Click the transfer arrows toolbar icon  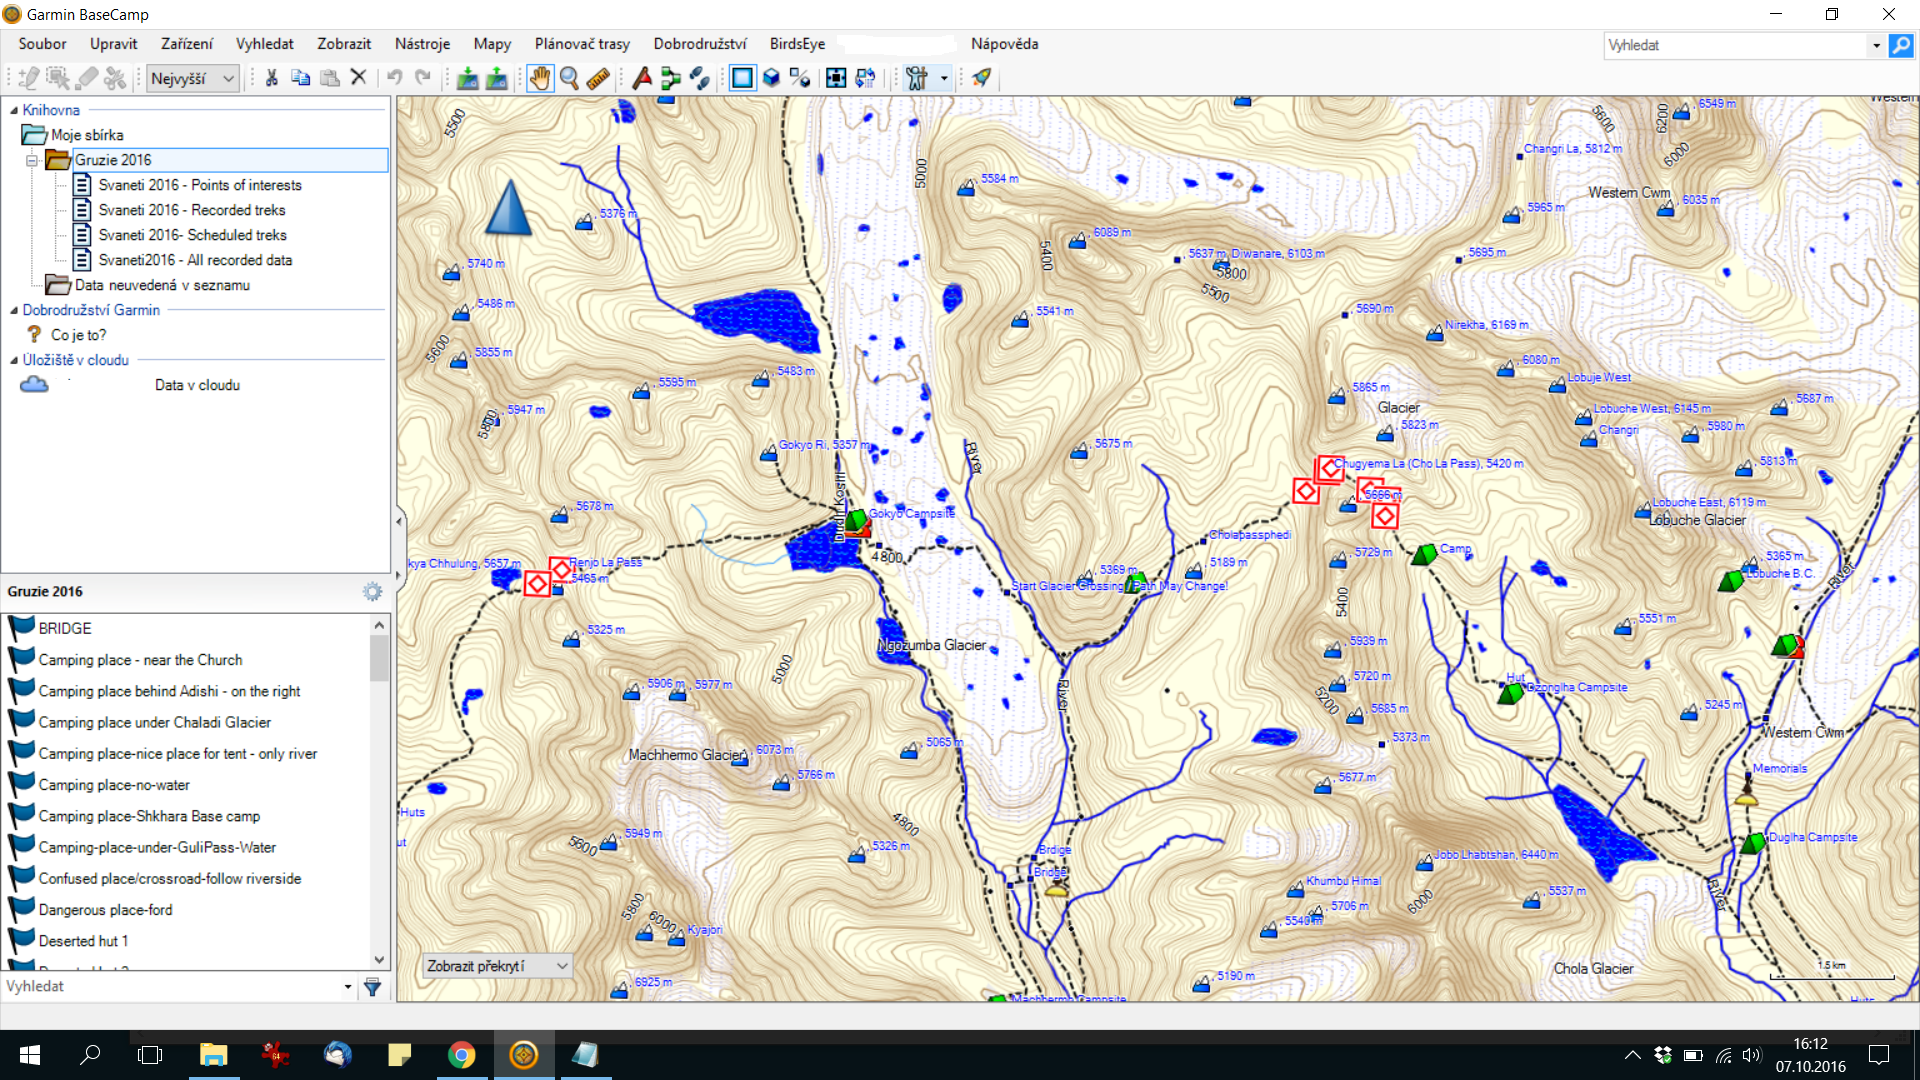865,78
